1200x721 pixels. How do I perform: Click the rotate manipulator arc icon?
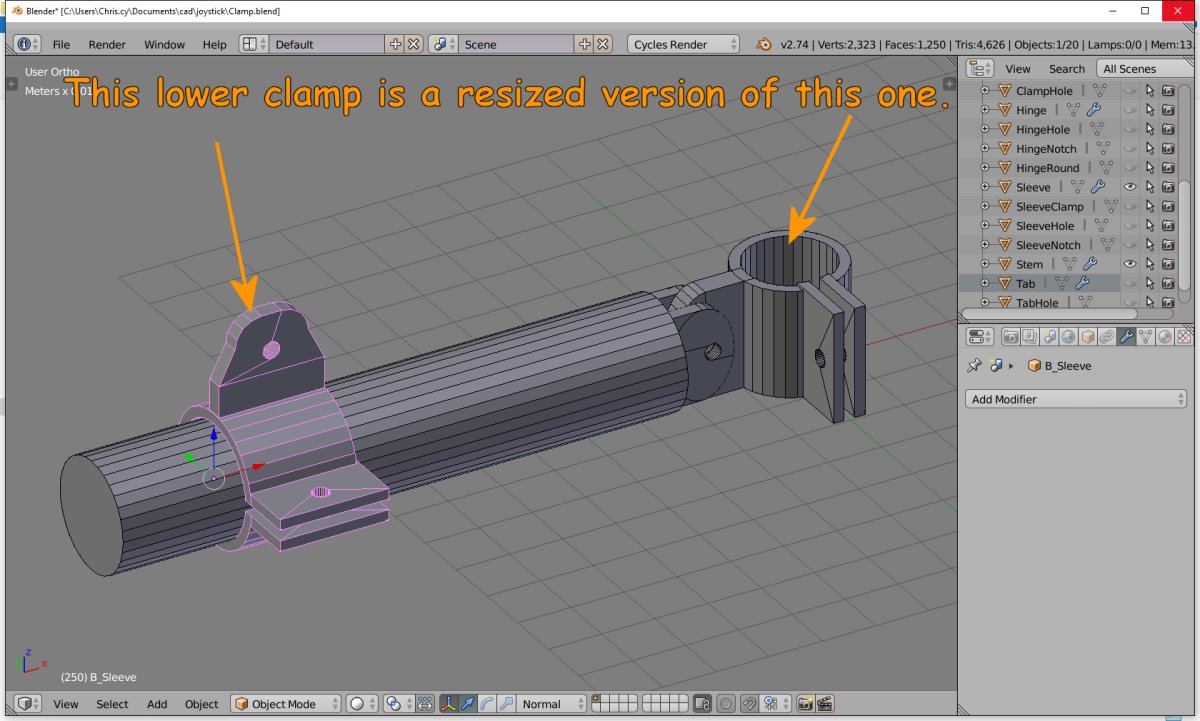tap(485, 704)
